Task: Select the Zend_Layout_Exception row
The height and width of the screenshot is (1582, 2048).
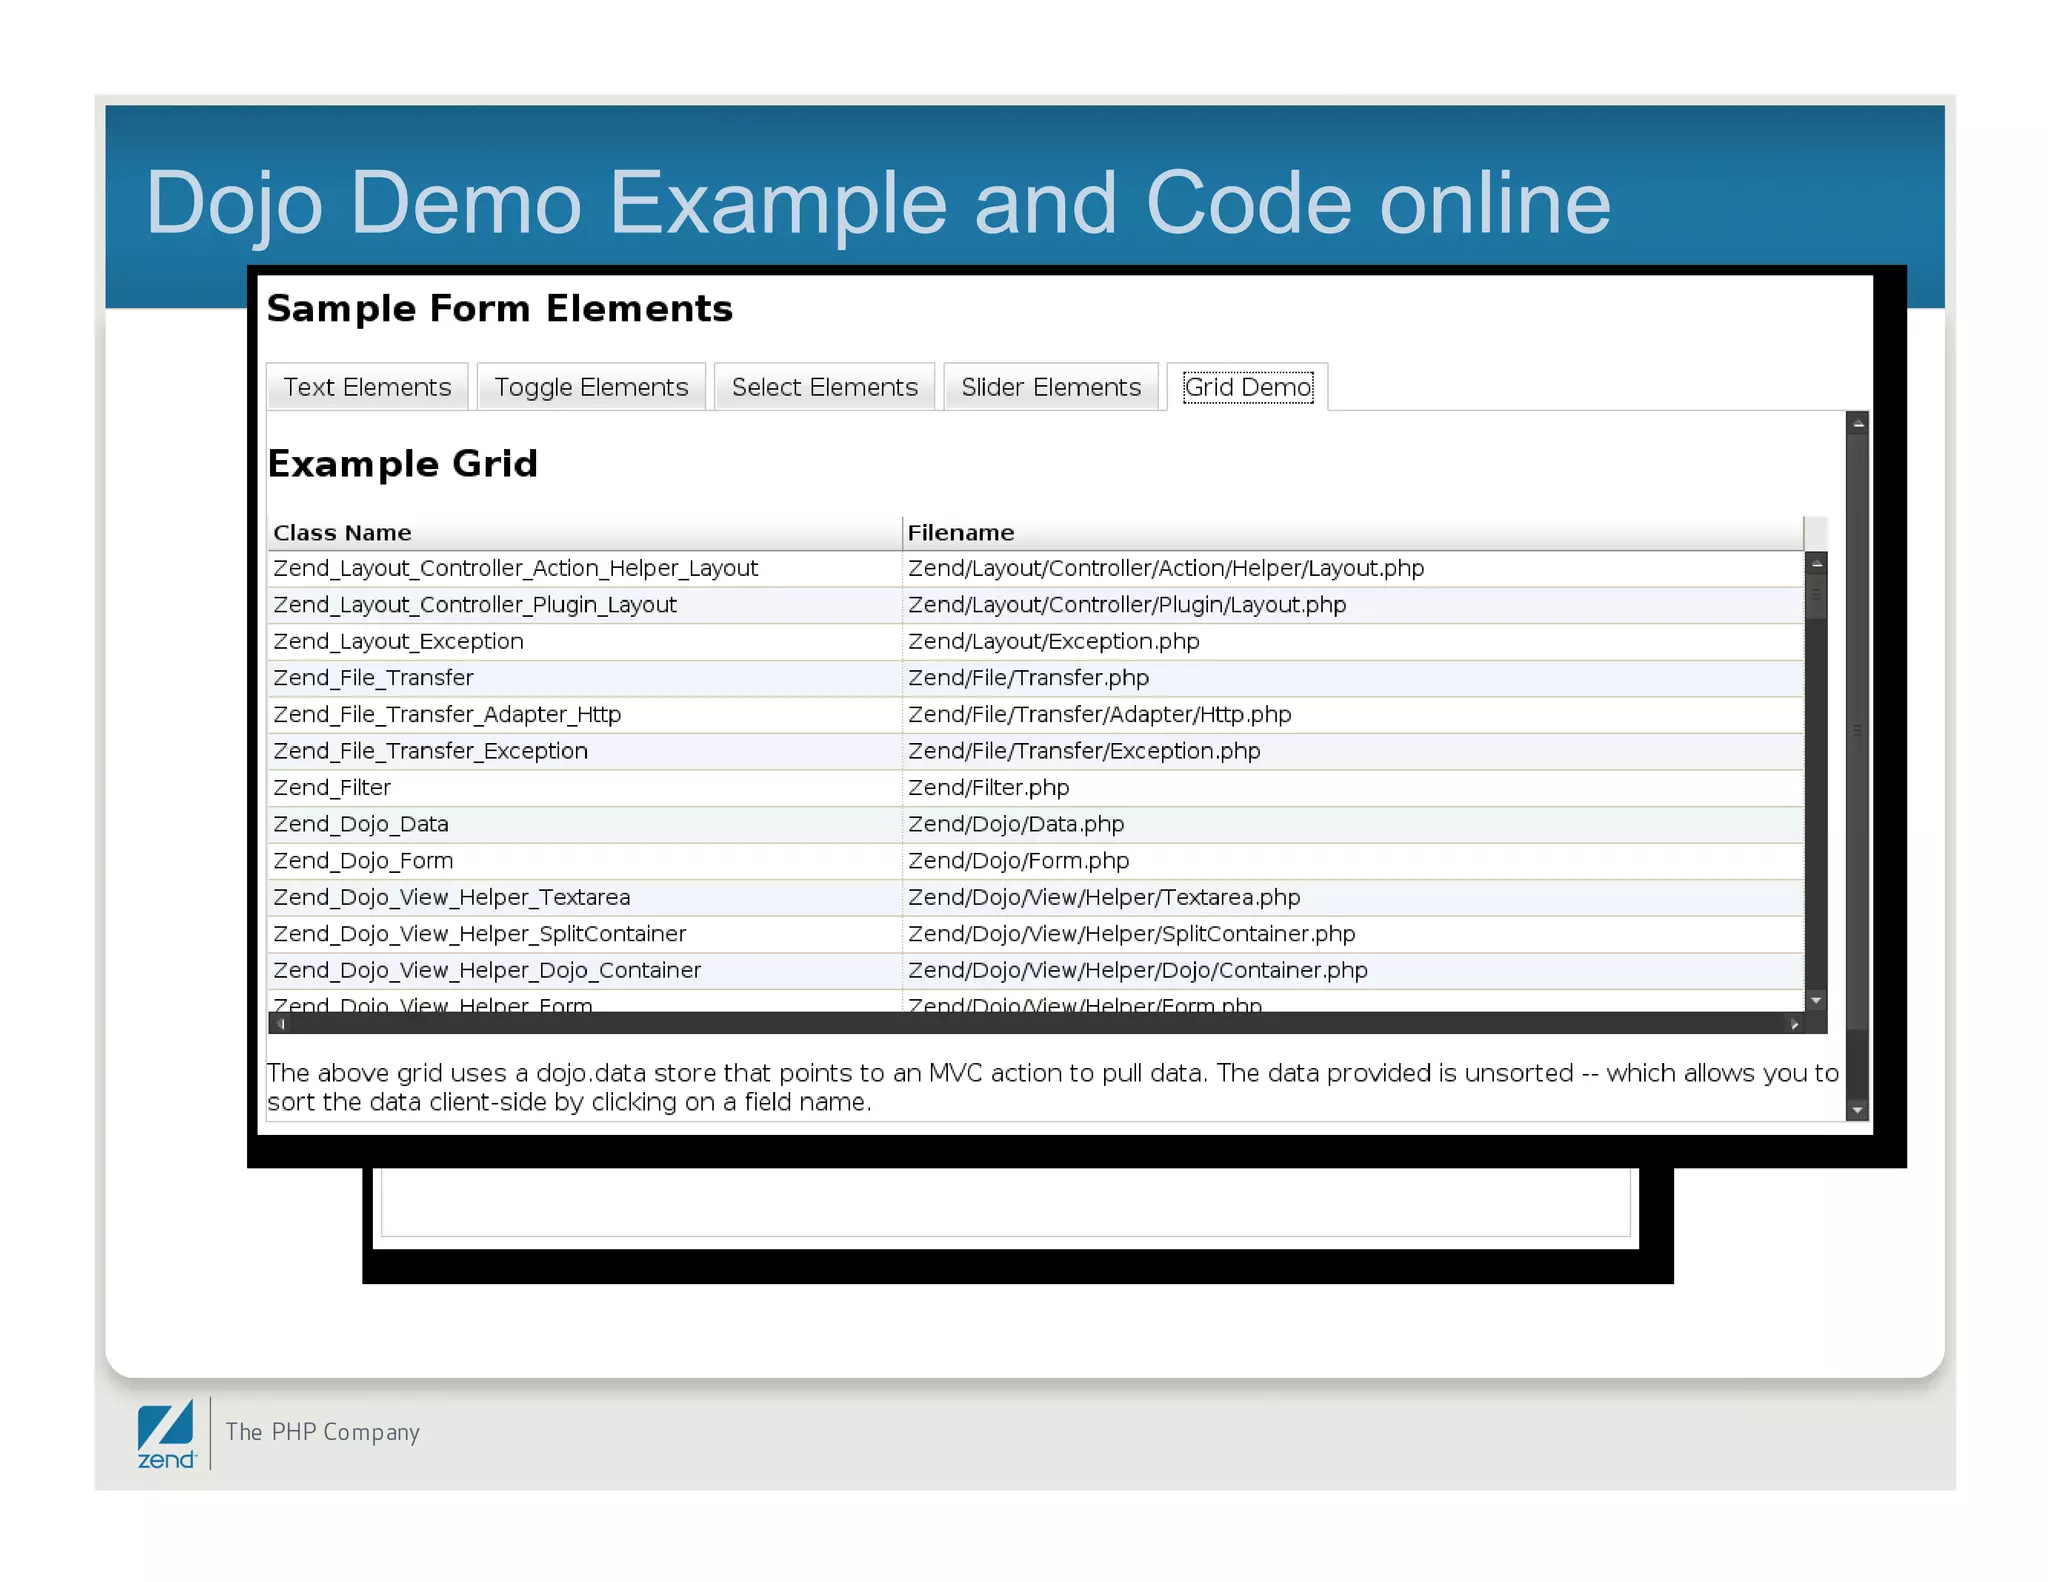Action: point(1036,641)
